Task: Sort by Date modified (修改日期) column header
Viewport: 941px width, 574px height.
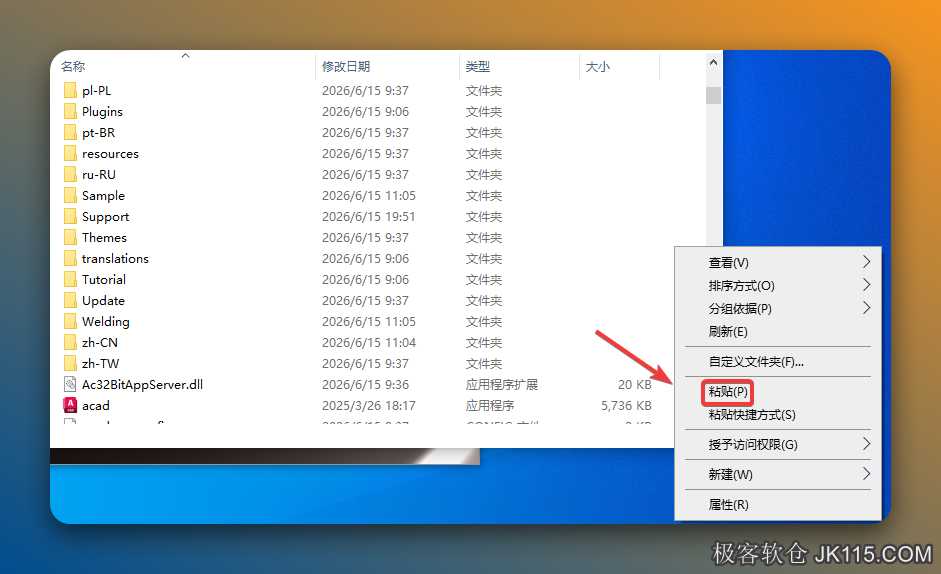Action: [346, 67]
